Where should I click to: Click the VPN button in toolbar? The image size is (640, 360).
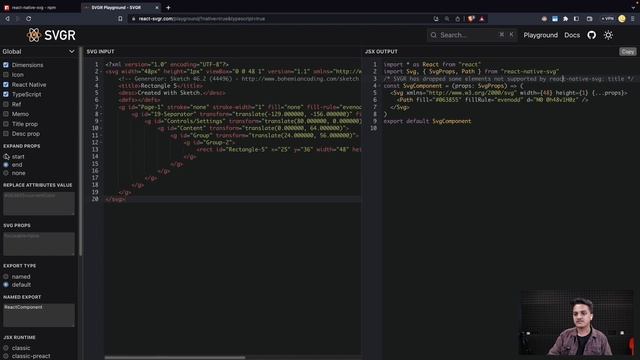click(x=607, y=19)
